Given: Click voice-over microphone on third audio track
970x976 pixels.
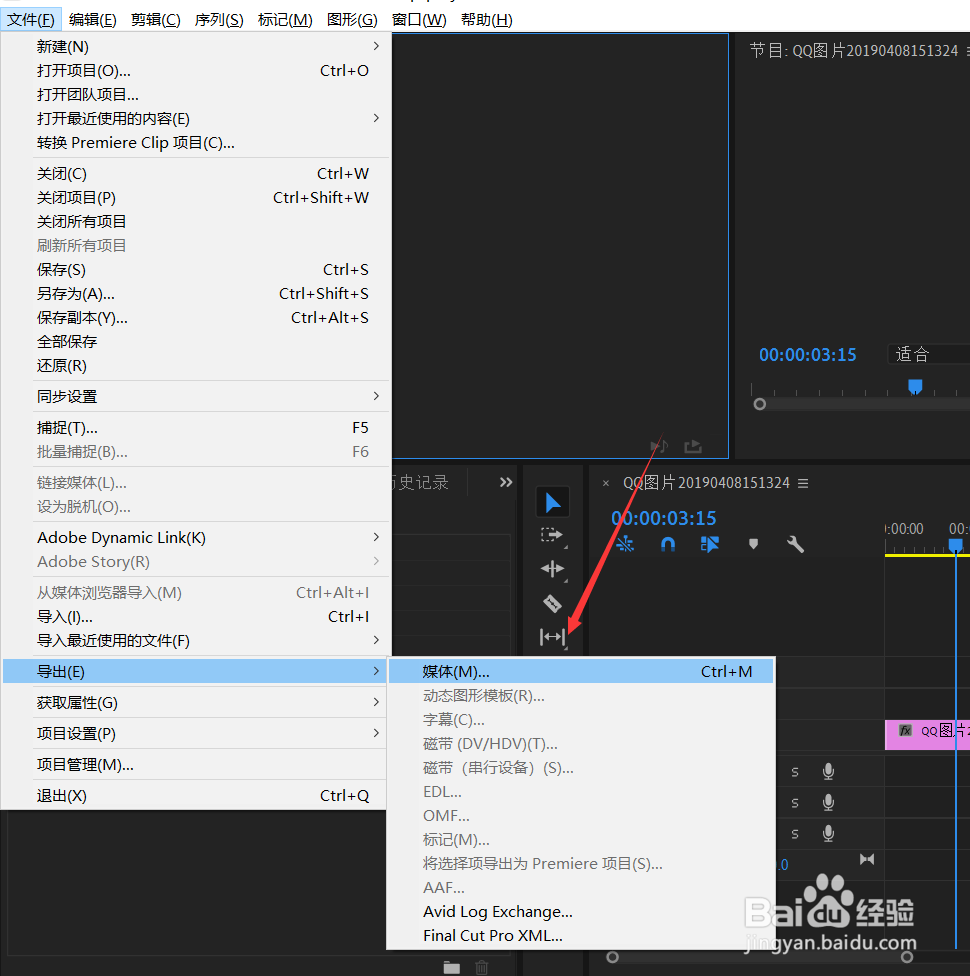Looking at the screenshot, I should click(x=828, y=833).
